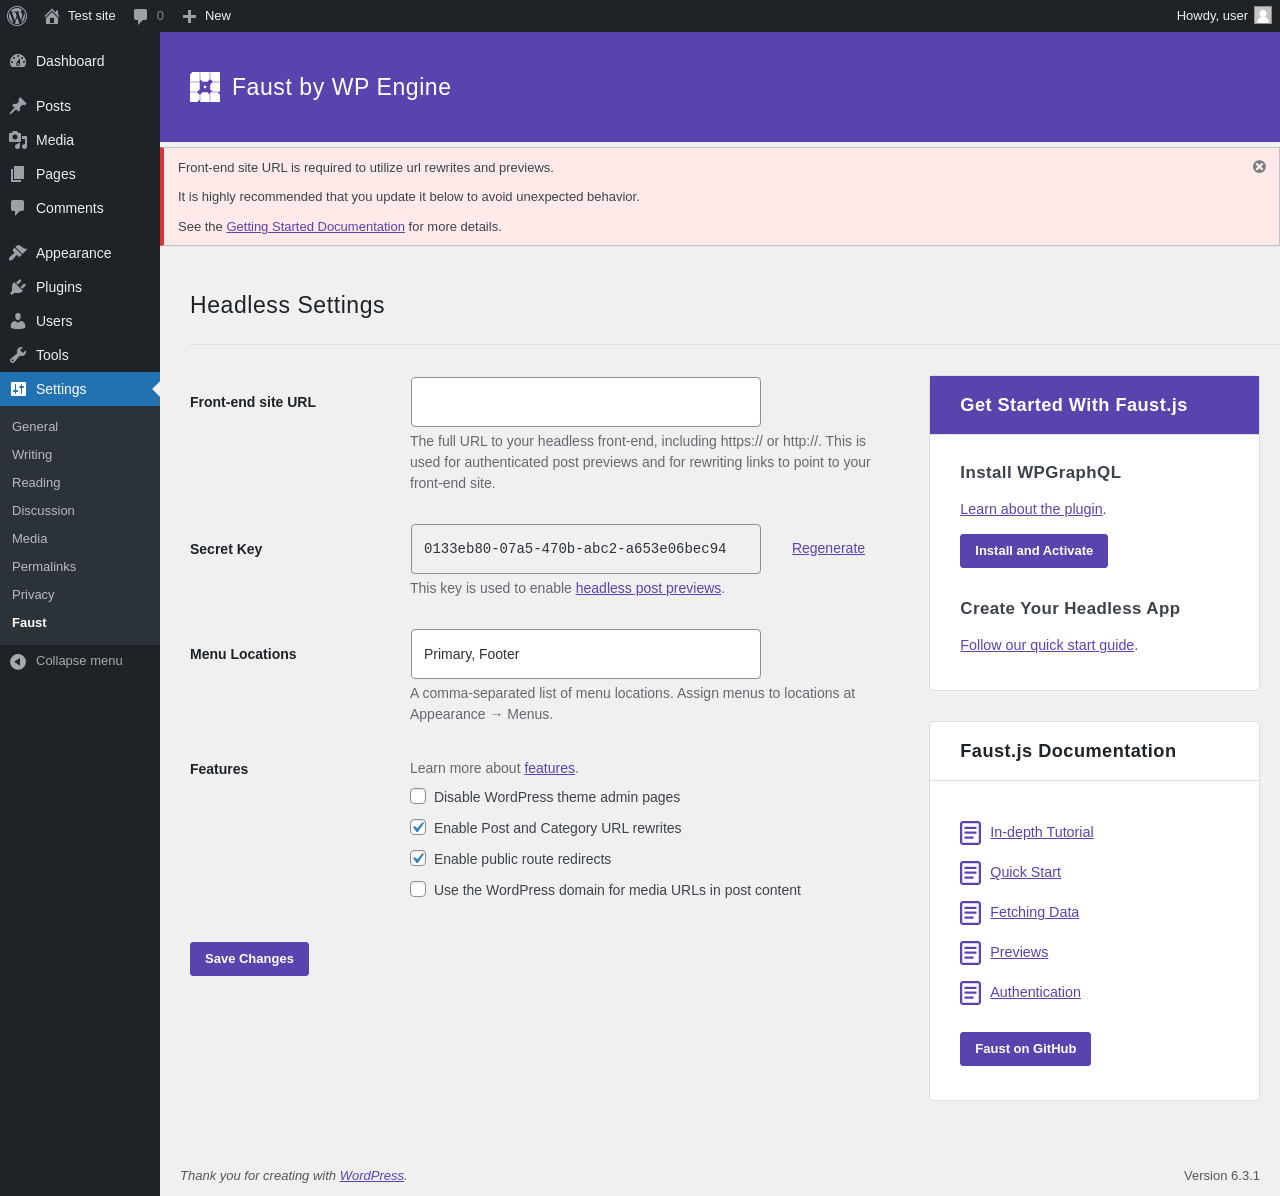
Task: Click the Get Started With Faust.js heading
Action: [1074, 405]
